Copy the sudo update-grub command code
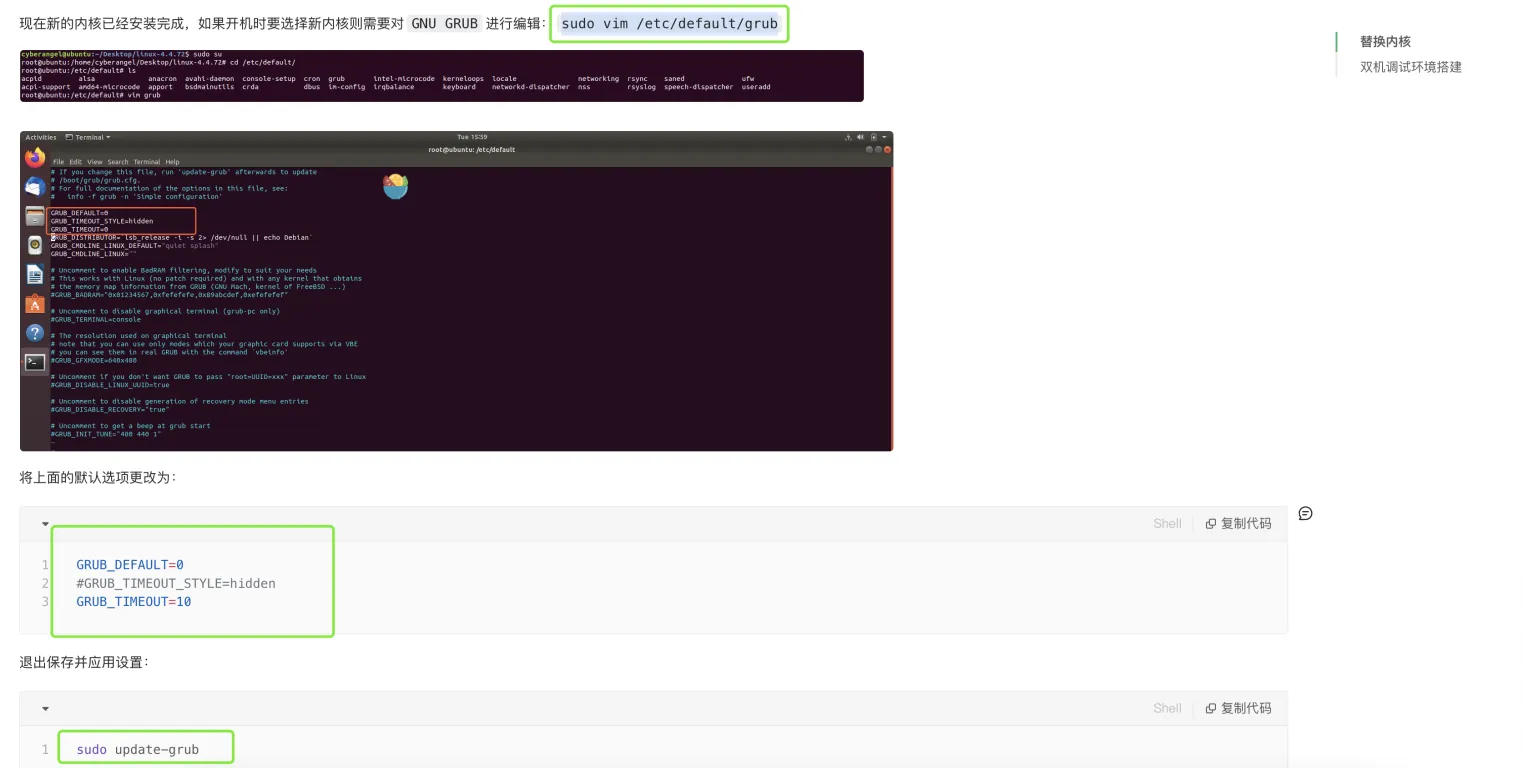This screenshot has height=768, width=1523. (1238, 709)
